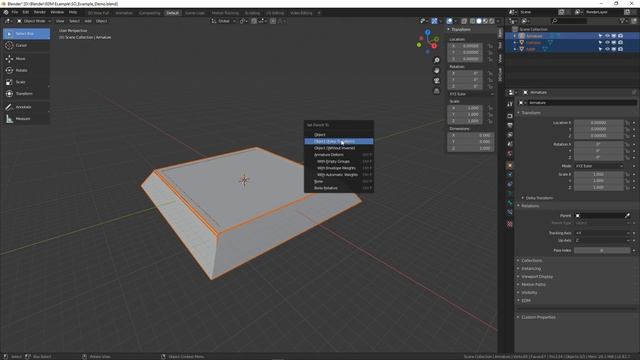The image size is (640, 360).
Task: Toggle lock for Rotation X in properties panel
Action: tap(627, 144)
